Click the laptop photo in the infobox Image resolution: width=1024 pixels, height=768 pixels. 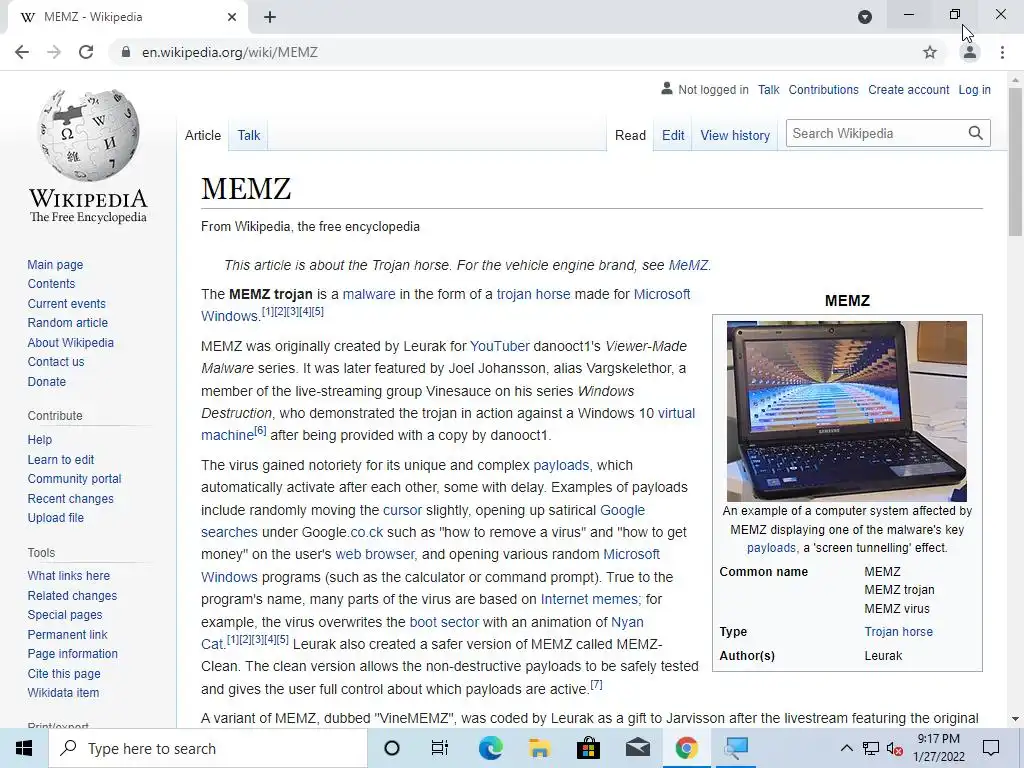847,411
